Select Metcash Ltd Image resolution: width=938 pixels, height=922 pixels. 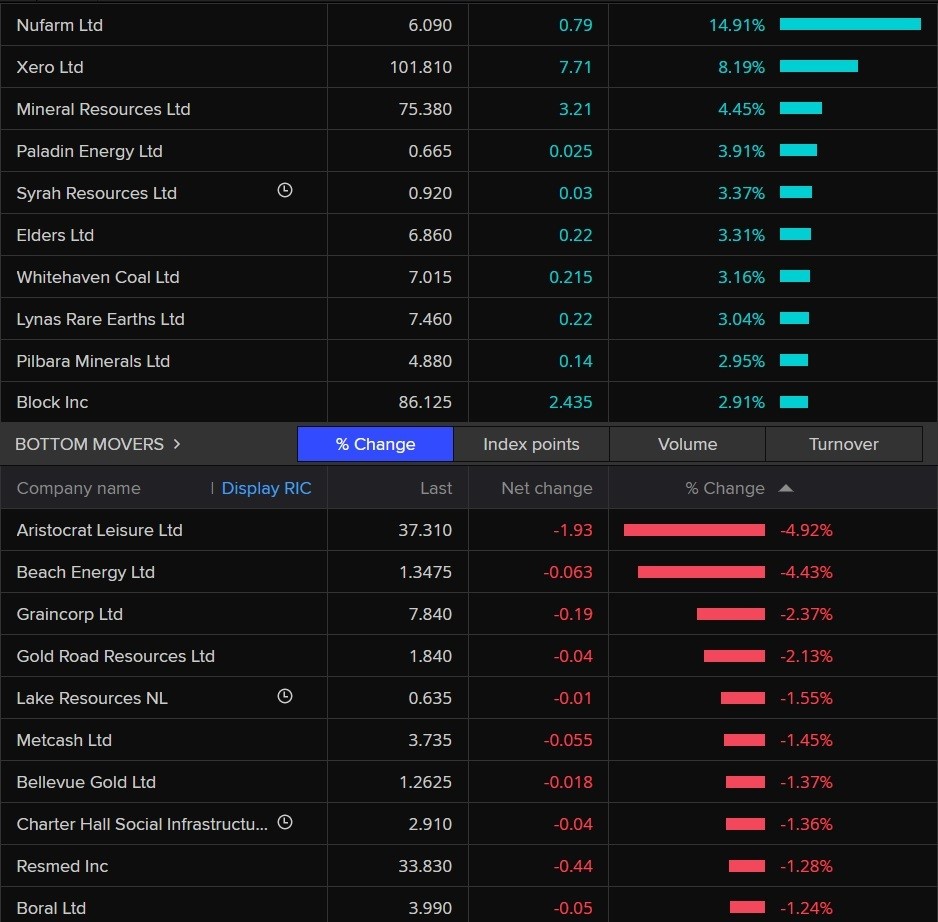[65, 740]
